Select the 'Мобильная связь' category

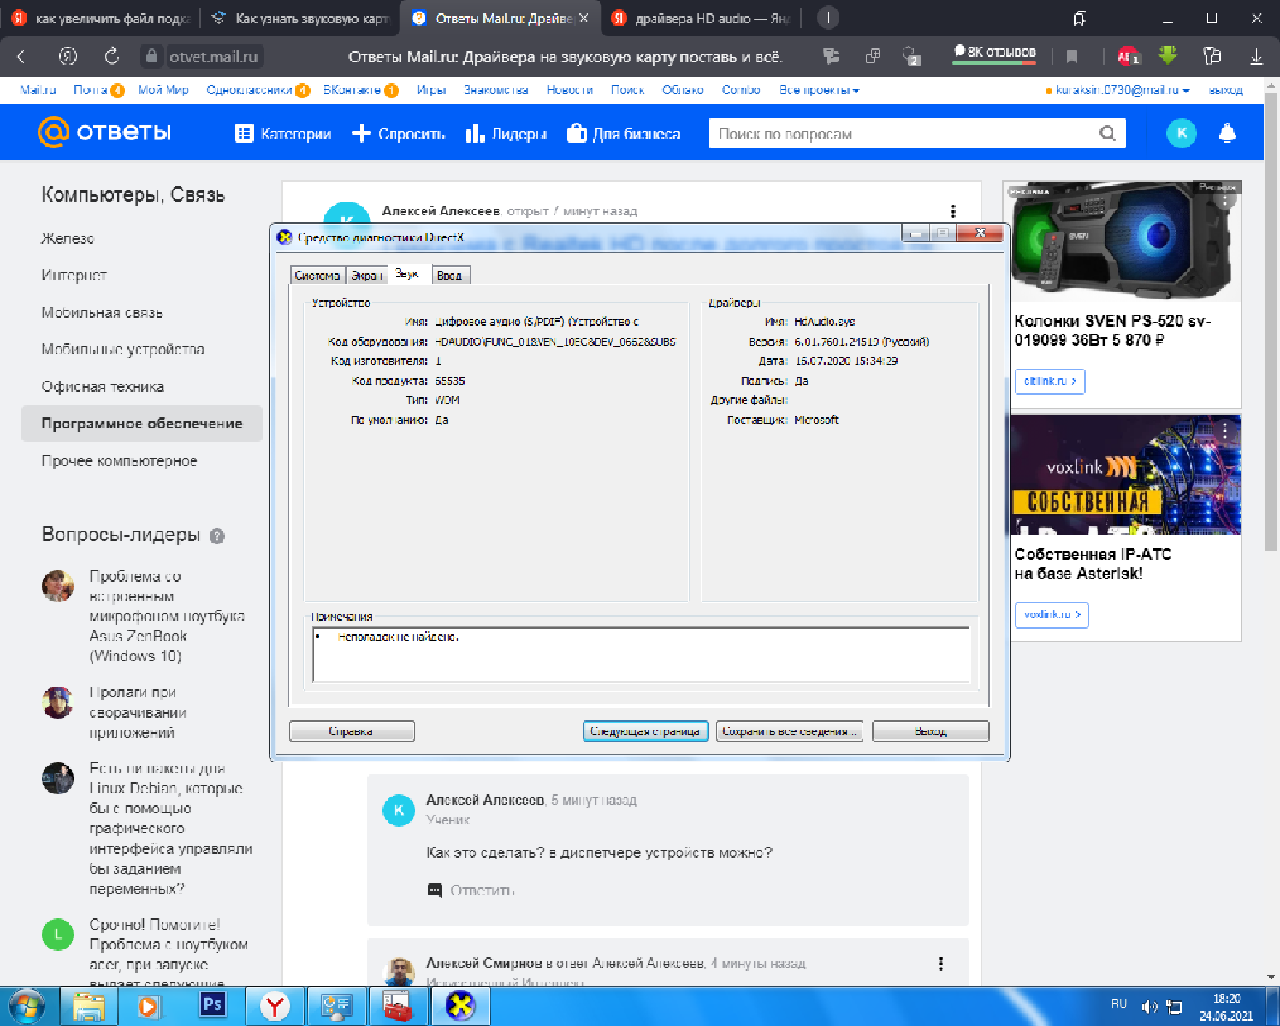tap(102, 313)
